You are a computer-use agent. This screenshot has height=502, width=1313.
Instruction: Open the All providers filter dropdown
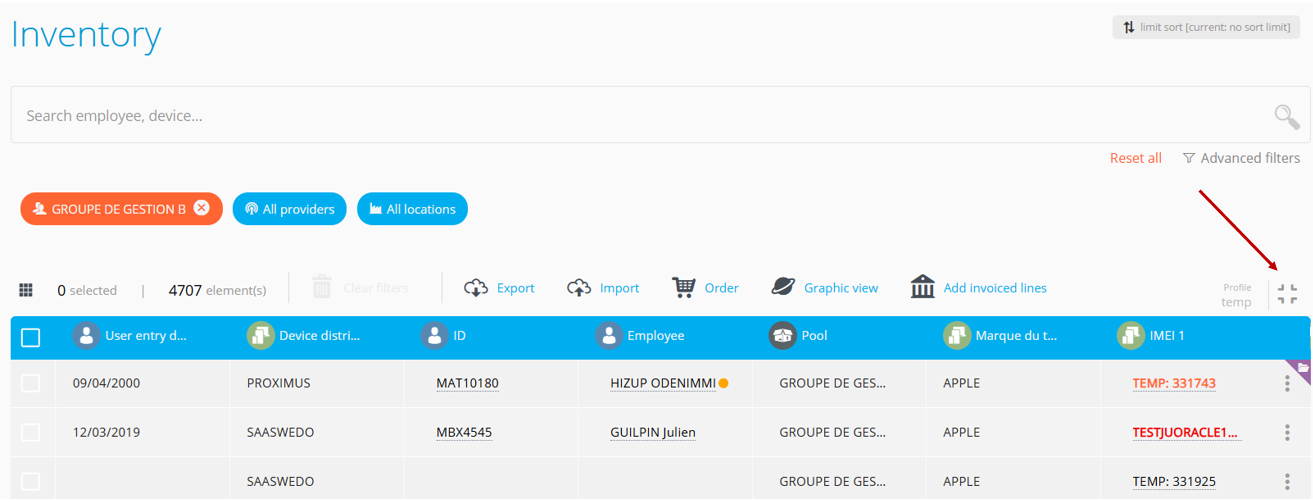tap(290, 209)
